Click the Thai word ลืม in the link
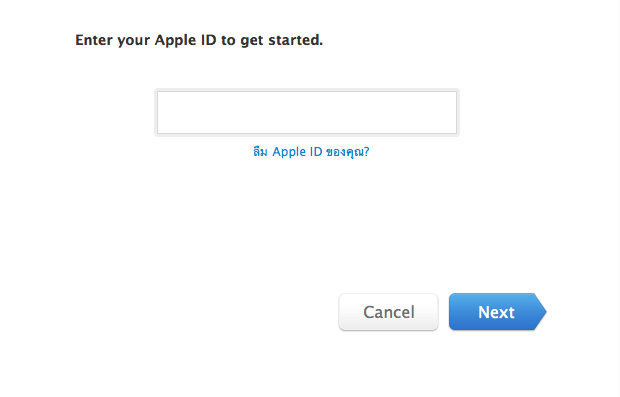Image resolution: width=620 pixels, height=397 pixels. (260, 152)
